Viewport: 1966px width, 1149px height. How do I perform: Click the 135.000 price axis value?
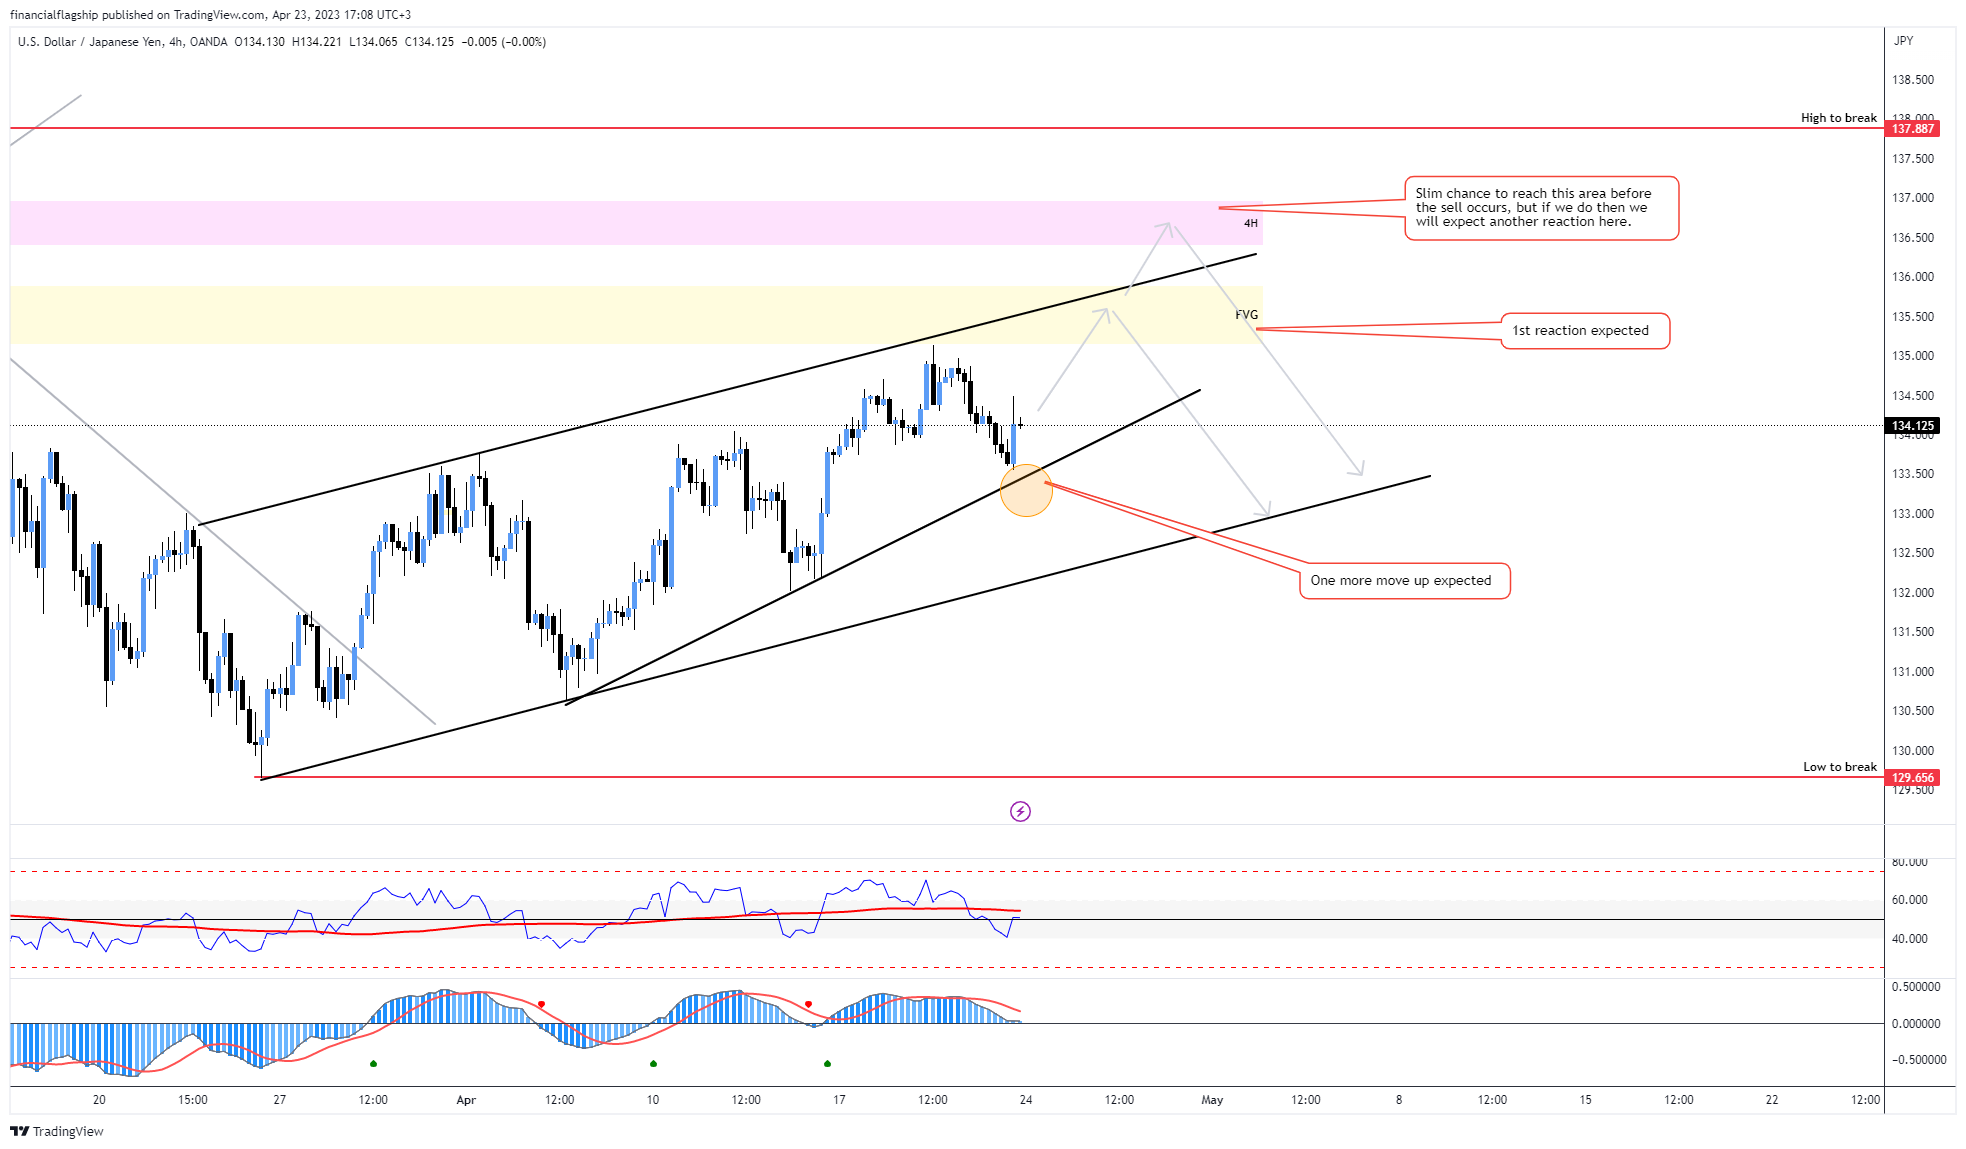(x=1912, y=356)
